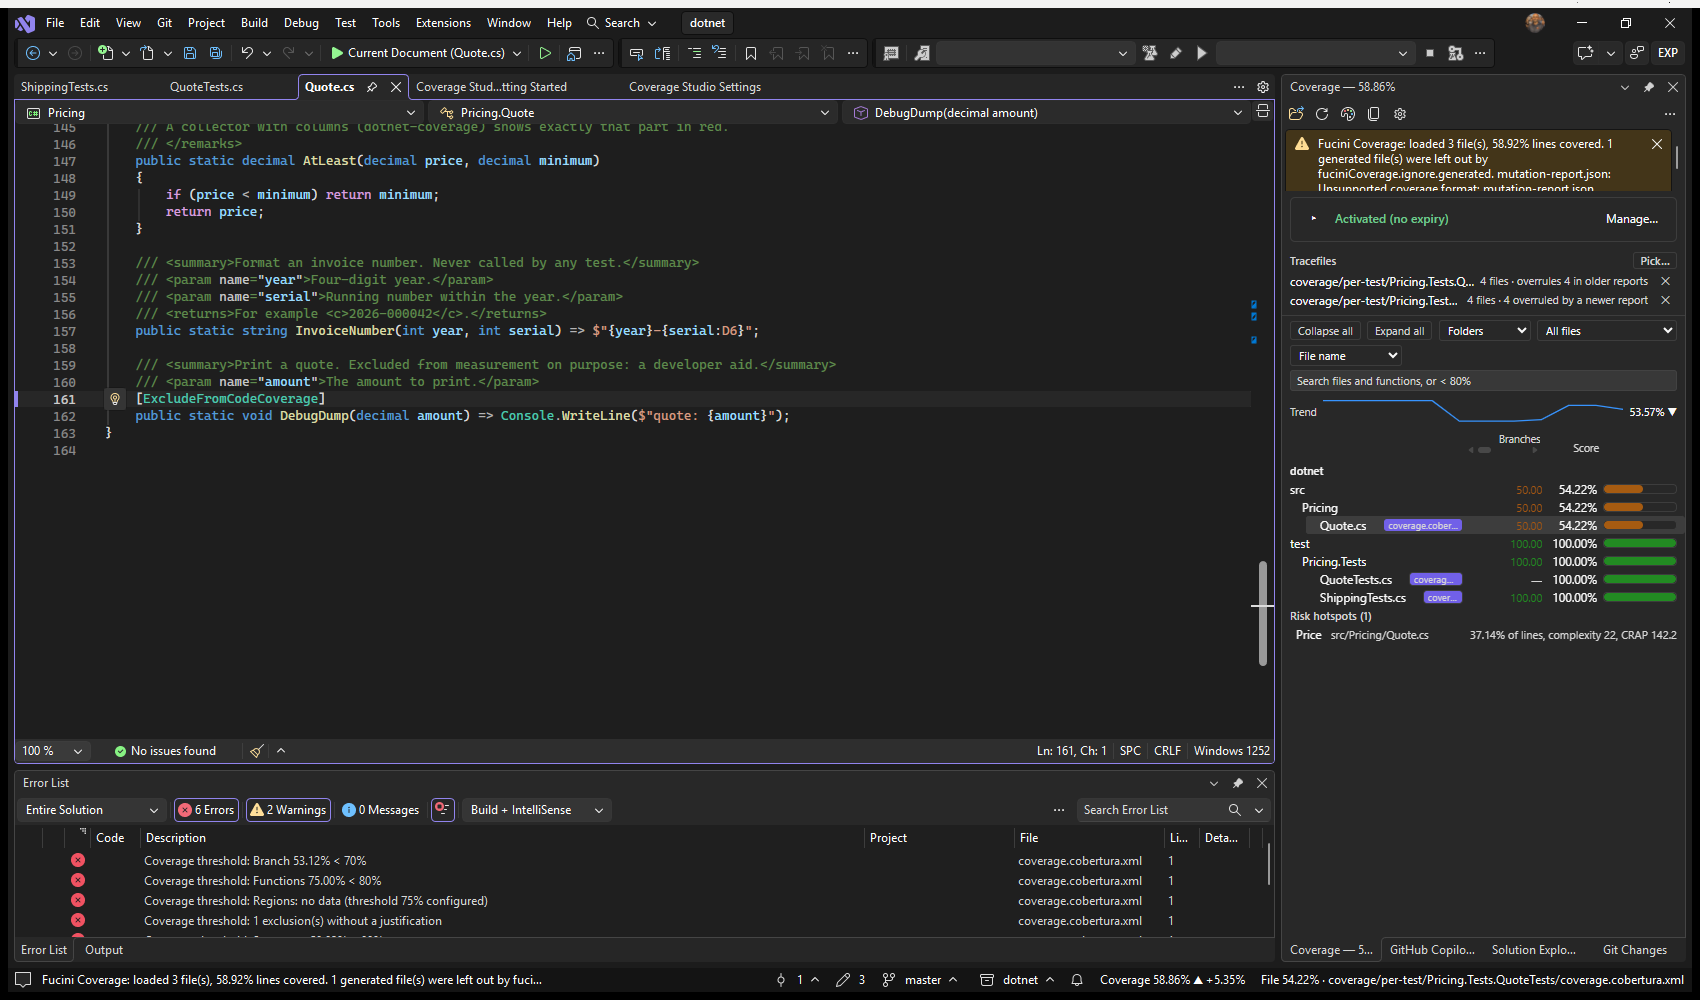Viewport: 1700px width, 1000px height.
Task: Toggle the Error List build-only filter icon
Action: [443, 810]
